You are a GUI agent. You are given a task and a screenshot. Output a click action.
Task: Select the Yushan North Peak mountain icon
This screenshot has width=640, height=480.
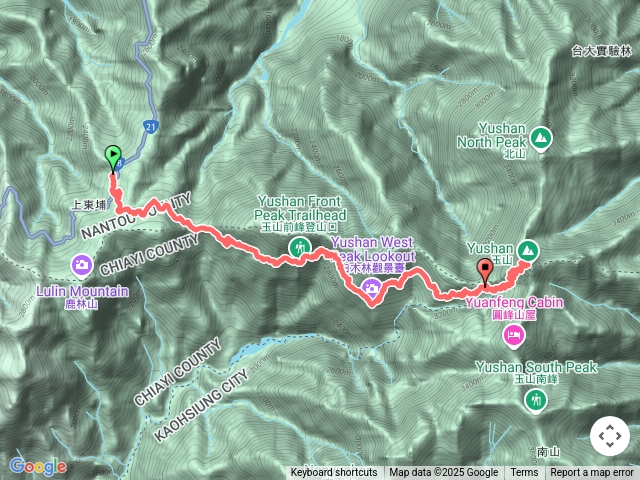pyautogui.click(x=542, y=139)
